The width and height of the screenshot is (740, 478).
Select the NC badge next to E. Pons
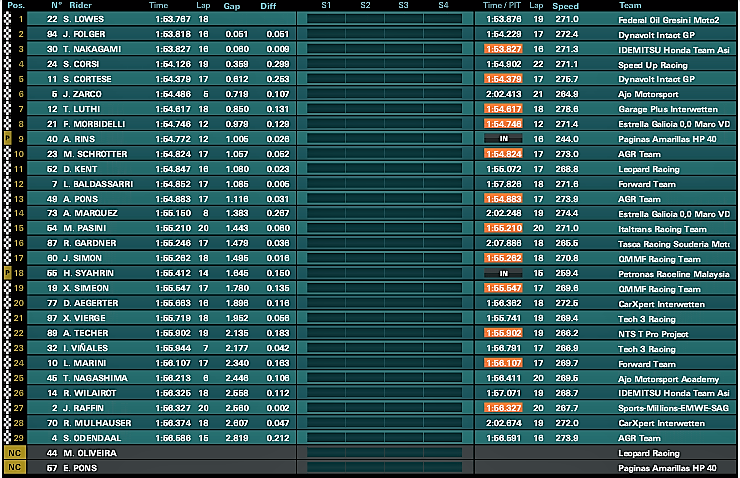click(x=15, y=468)
